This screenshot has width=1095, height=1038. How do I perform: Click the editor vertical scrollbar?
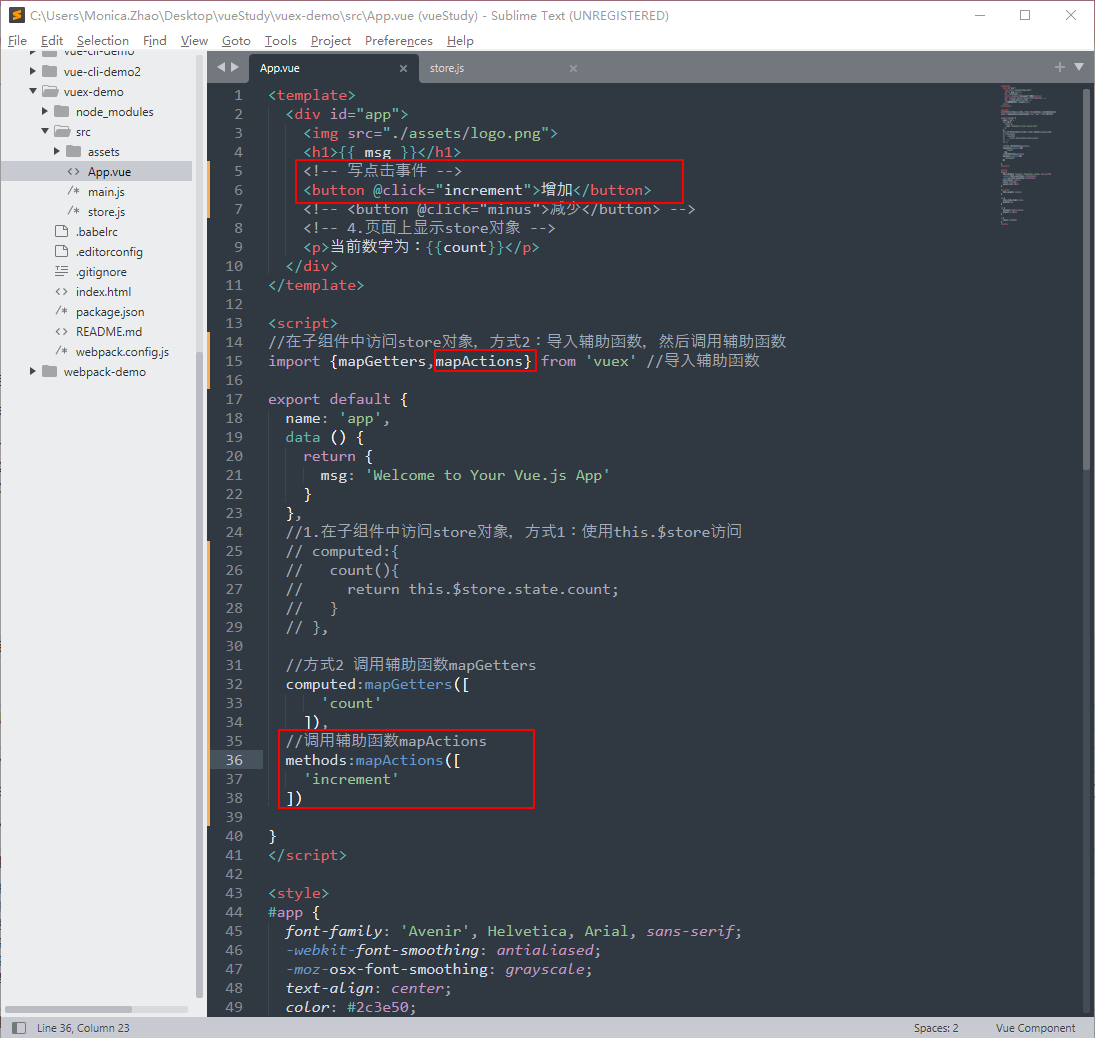(1087, 279)
